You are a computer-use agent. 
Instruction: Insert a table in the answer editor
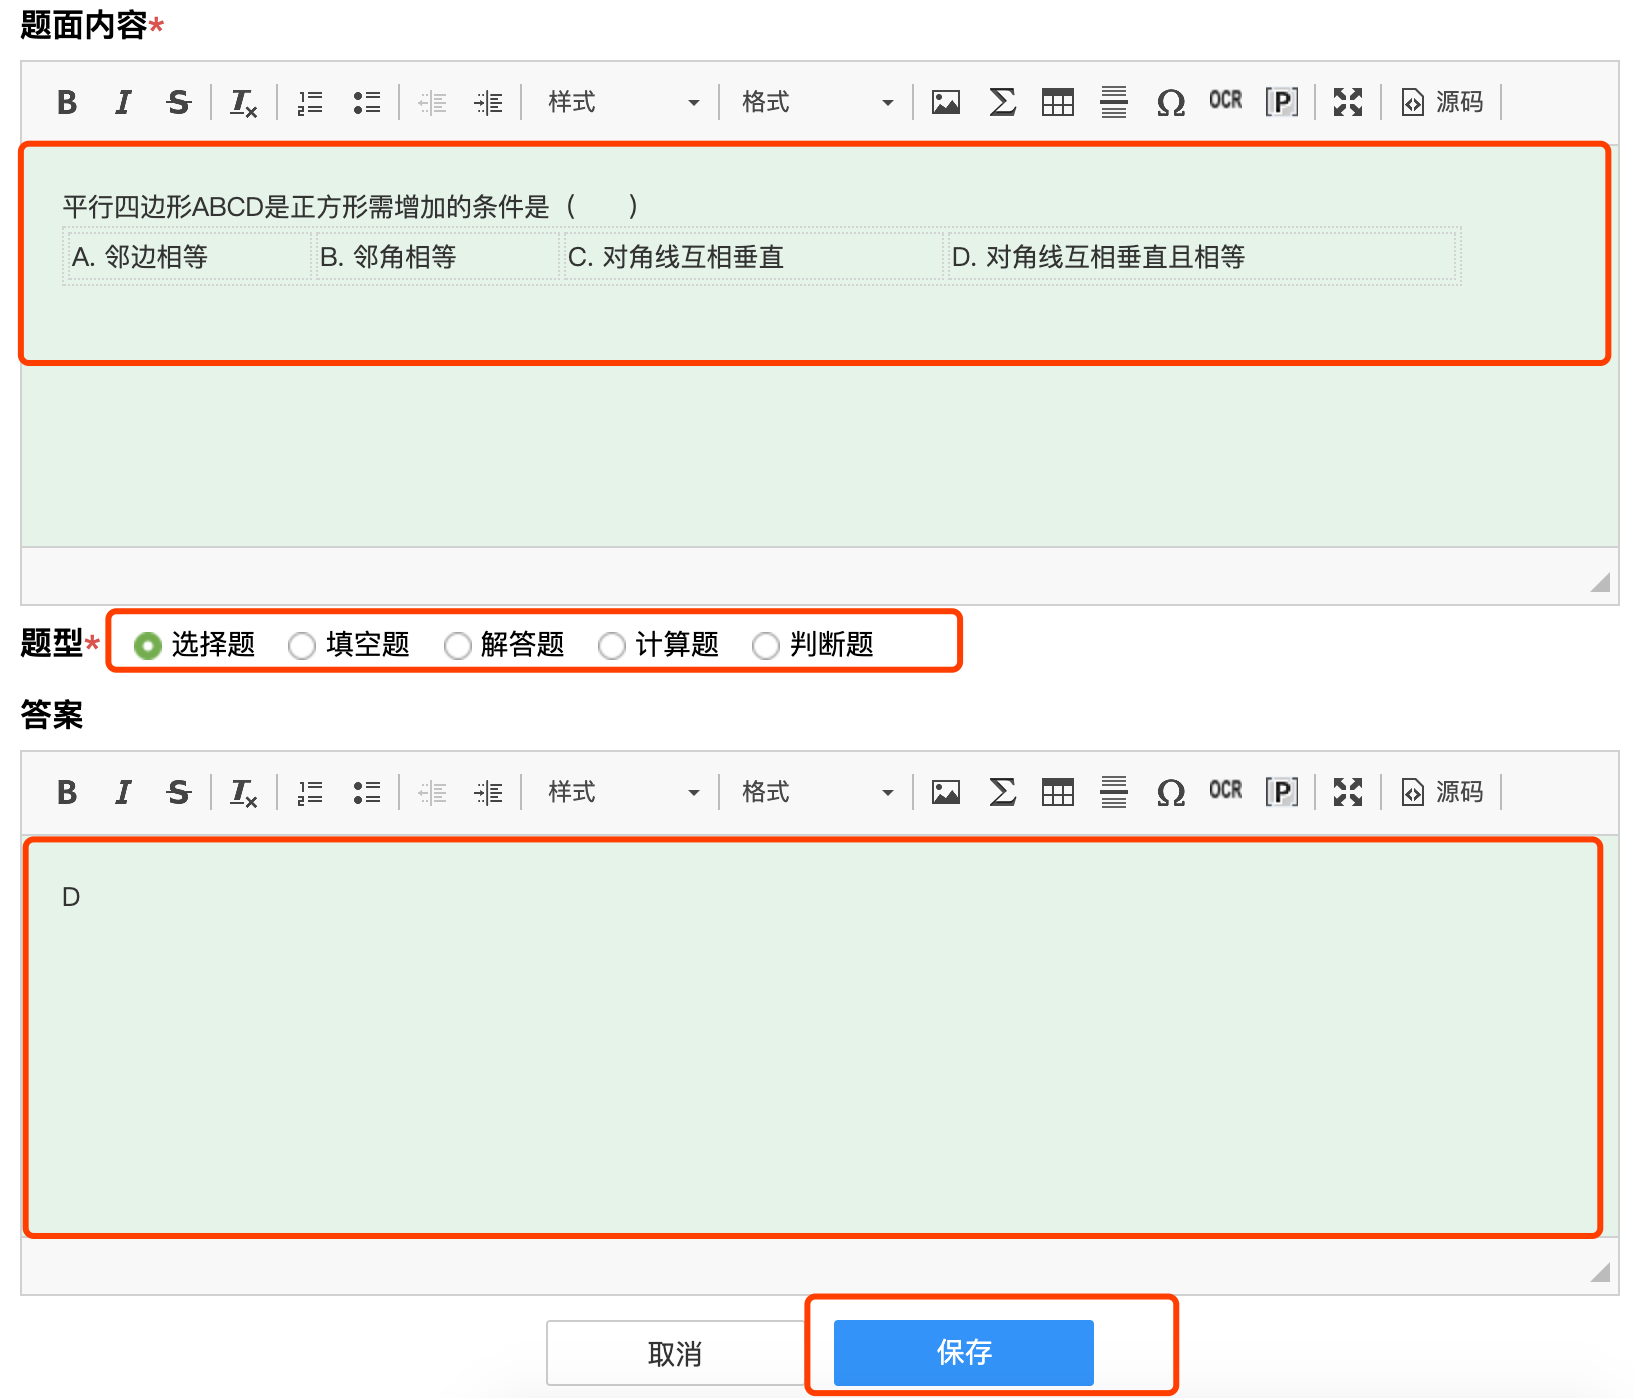(1057, 792)
